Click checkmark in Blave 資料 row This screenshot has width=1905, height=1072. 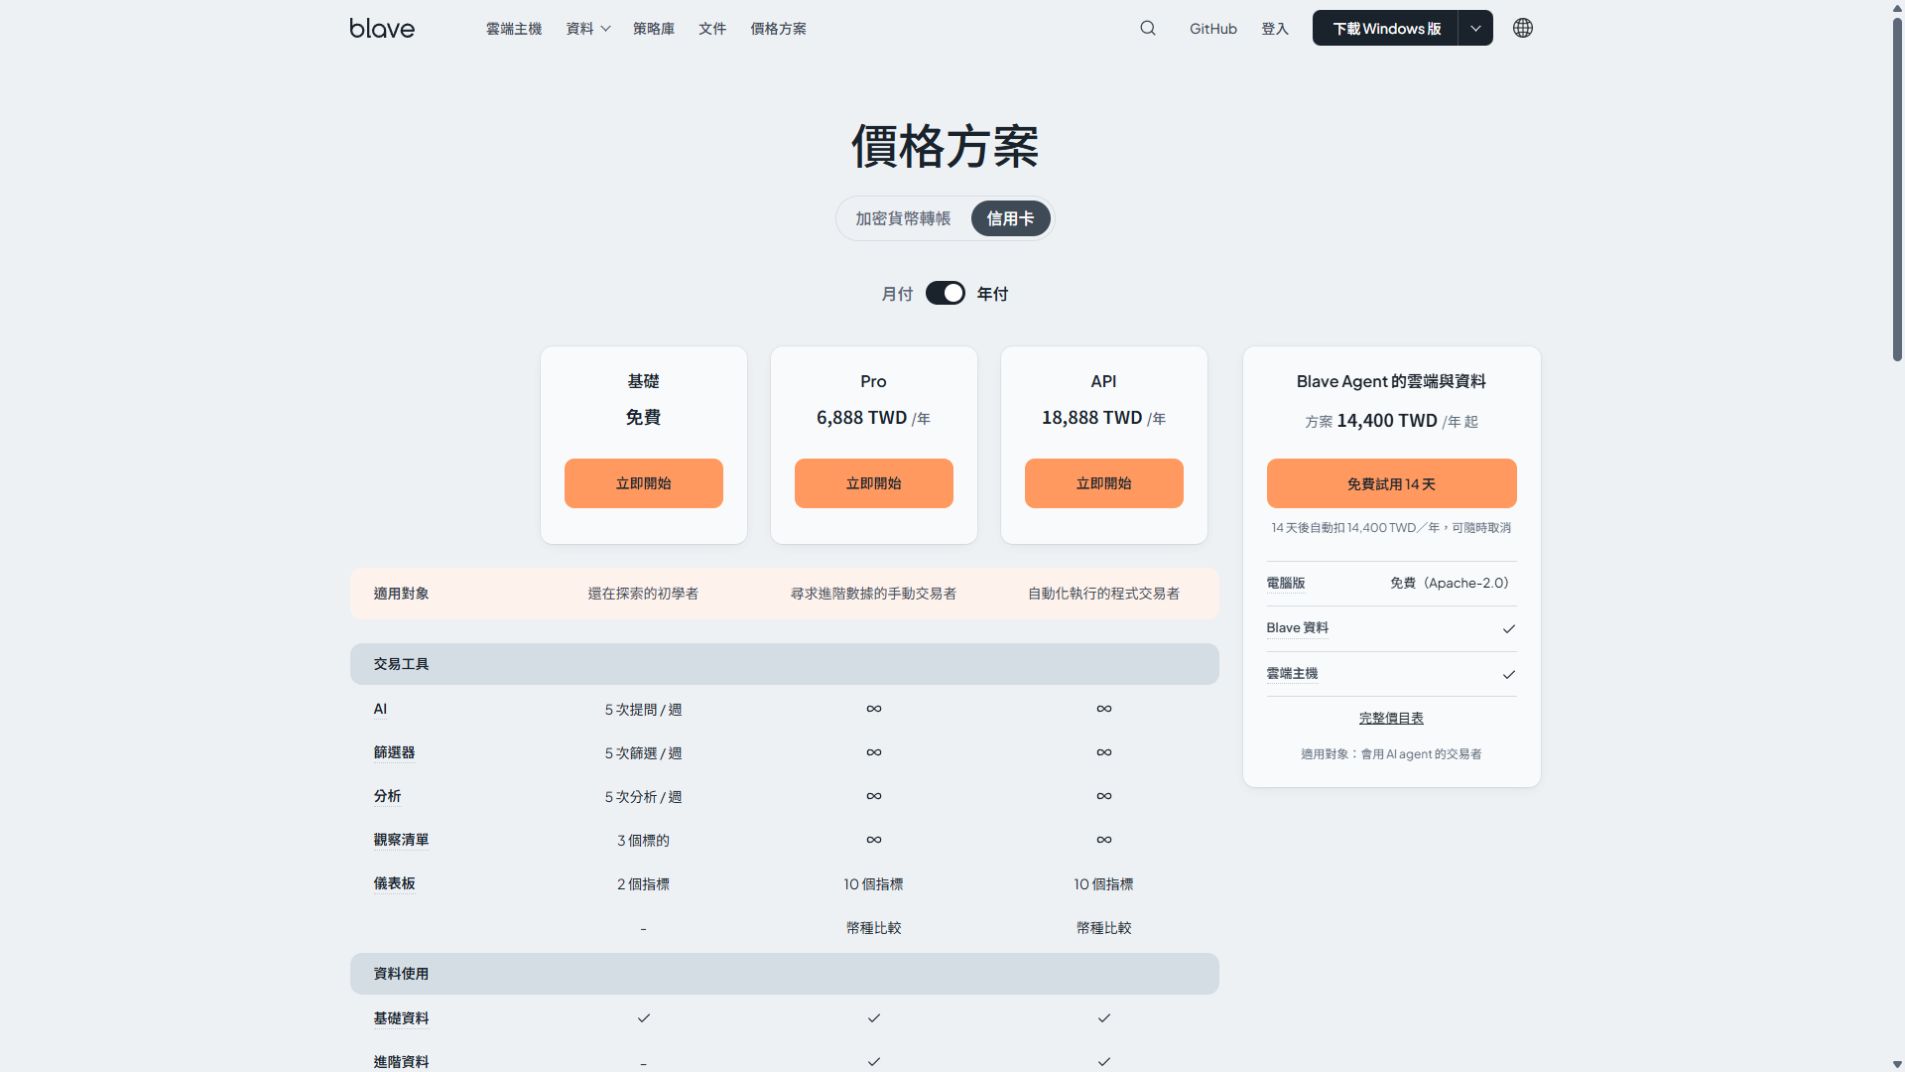point(1508,629)
